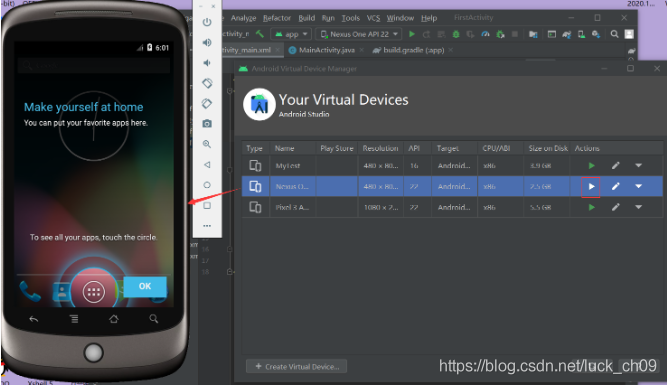The height and width of the screenshot is (385, 667).
Task: Sort devices by Size on Disk header
Action: [x=548, y=148]
